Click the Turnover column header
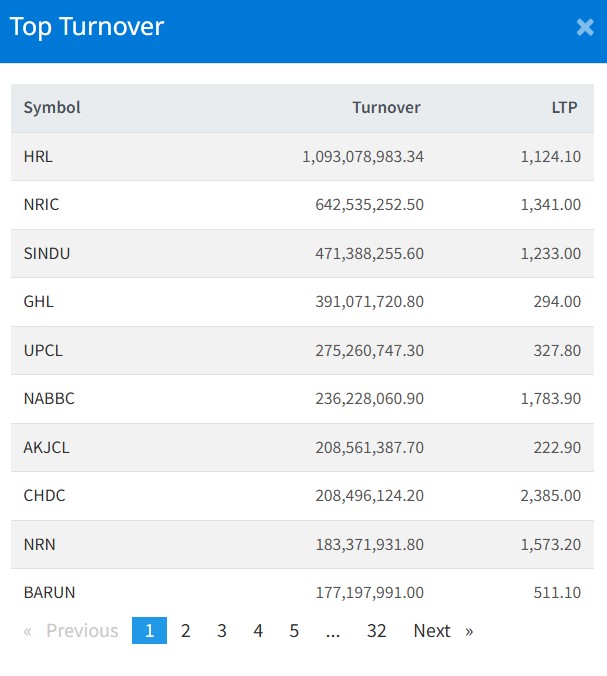Image resolution: width=607 pixels, height=676 pixels. coord(386,108)
